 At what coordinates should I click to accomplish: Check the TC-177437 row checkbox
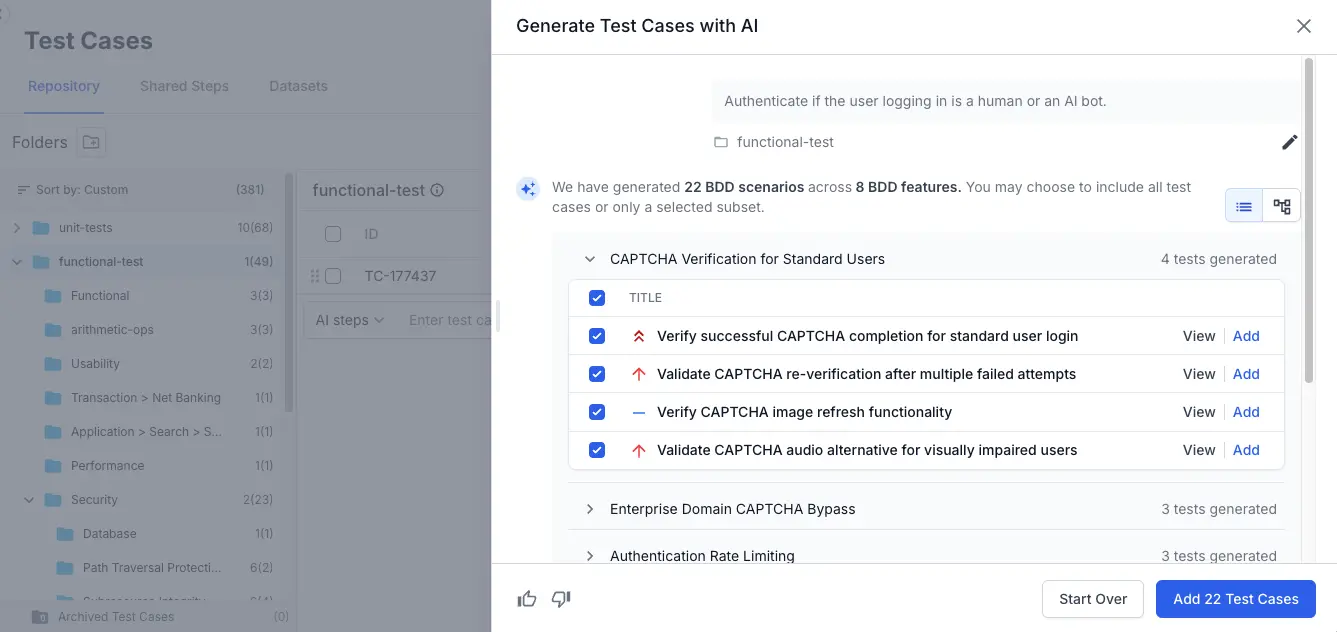point(333,276)
